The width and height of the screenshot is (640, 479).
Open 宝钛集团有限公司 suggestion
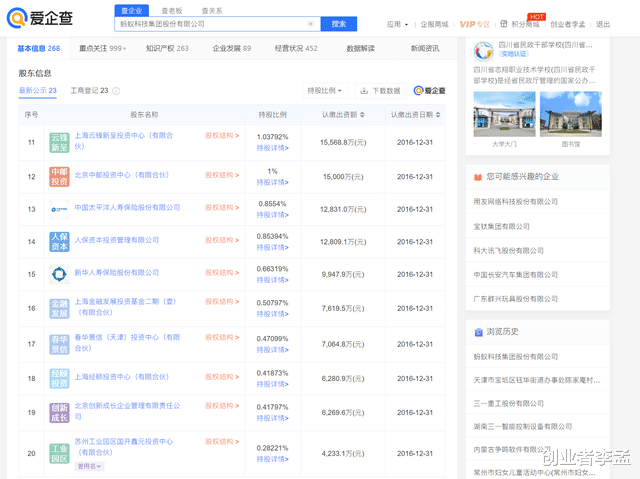501,226
